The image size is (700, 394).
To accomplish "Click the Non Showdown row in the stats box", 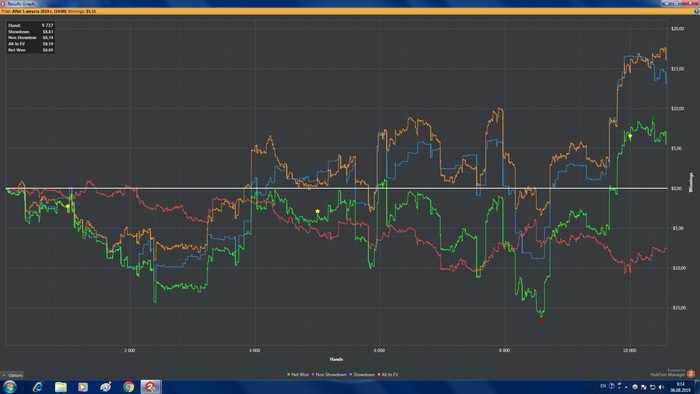I will pos(30,38).
